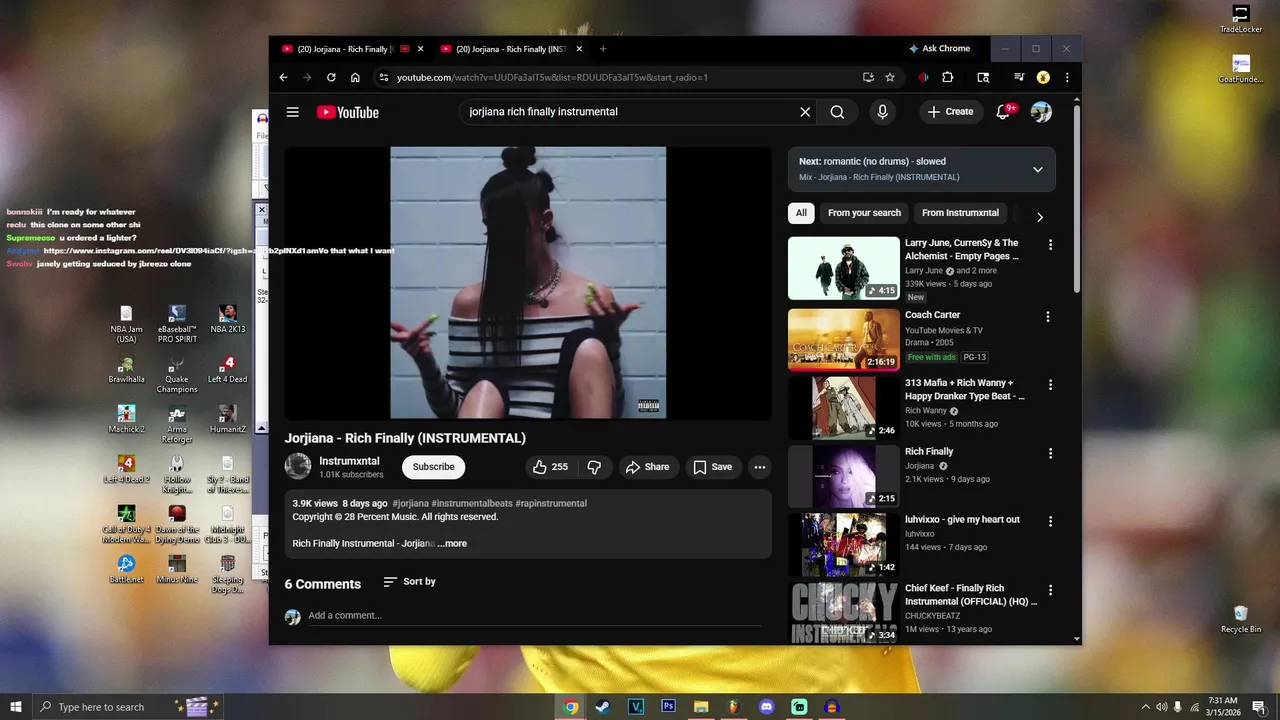Open Battle.net desktop shortcut
1280x720 pixels.
pyautogui.click(x=126, y=569)
